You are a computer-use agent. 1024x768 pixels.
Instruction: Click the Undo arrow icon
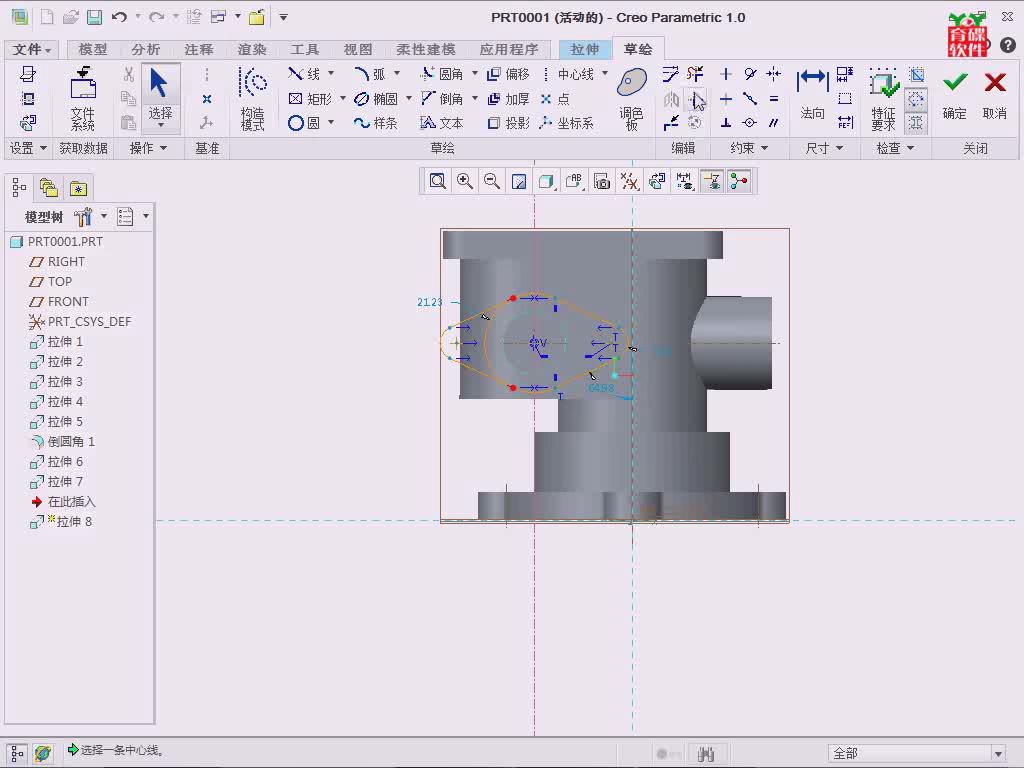[x=119, y=17]
